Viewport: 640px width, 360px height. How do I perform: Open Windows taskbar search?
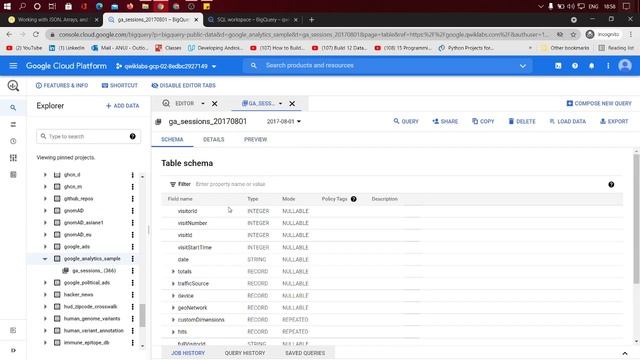pyautogui.click(x=22, y=6)
